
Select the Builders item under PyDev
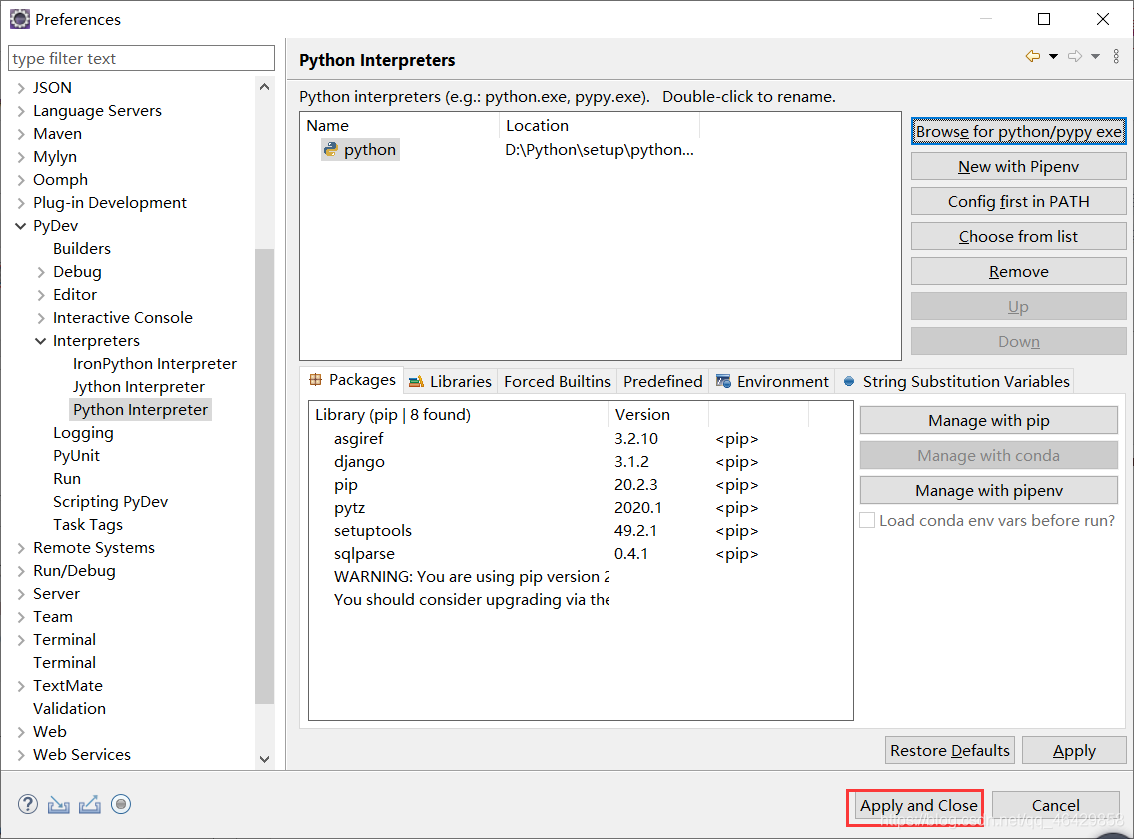(82, 249)
